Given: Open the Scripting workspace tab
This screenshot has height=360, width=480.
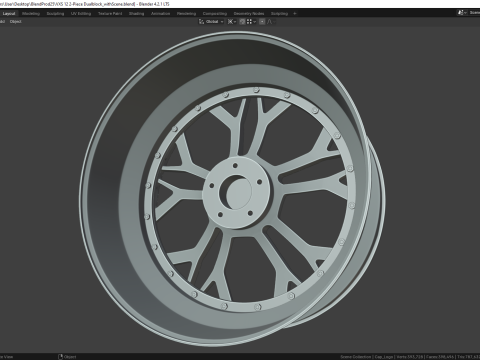Looking at the screenshot, I should (x=279, y=14).
